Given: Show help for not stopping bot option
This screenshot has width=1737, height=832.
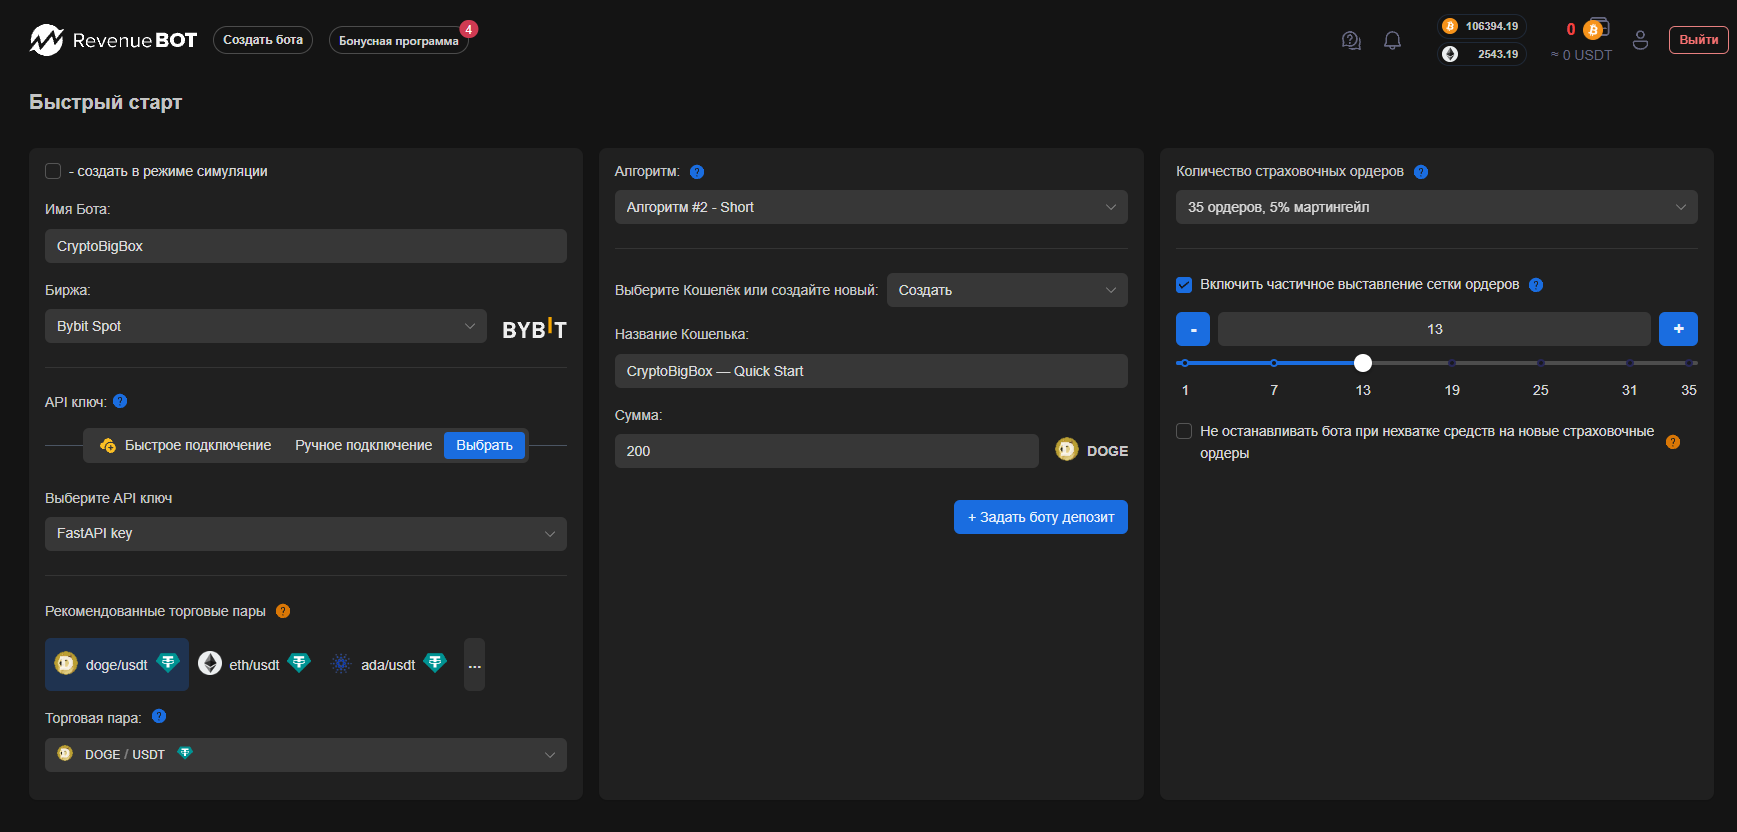Looking at the screenshot, I should click(1673, 442).
